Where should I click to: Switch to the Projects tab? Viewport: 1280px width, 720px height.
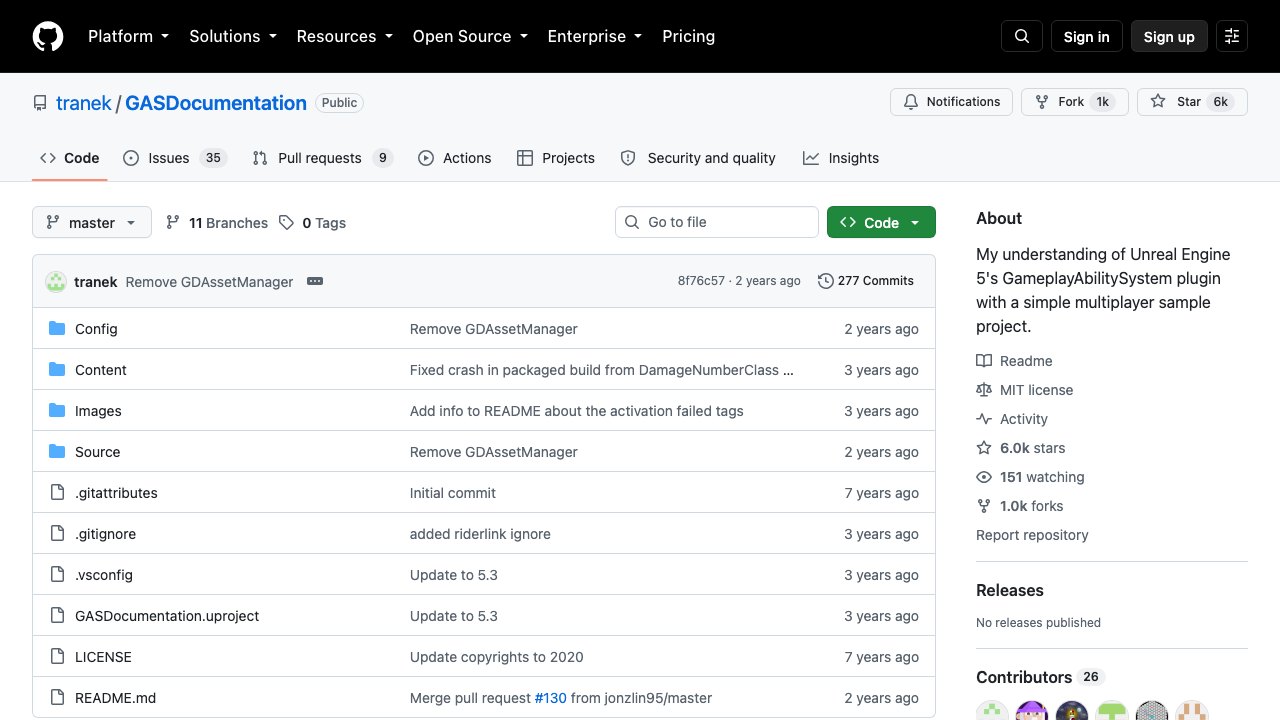555,158
